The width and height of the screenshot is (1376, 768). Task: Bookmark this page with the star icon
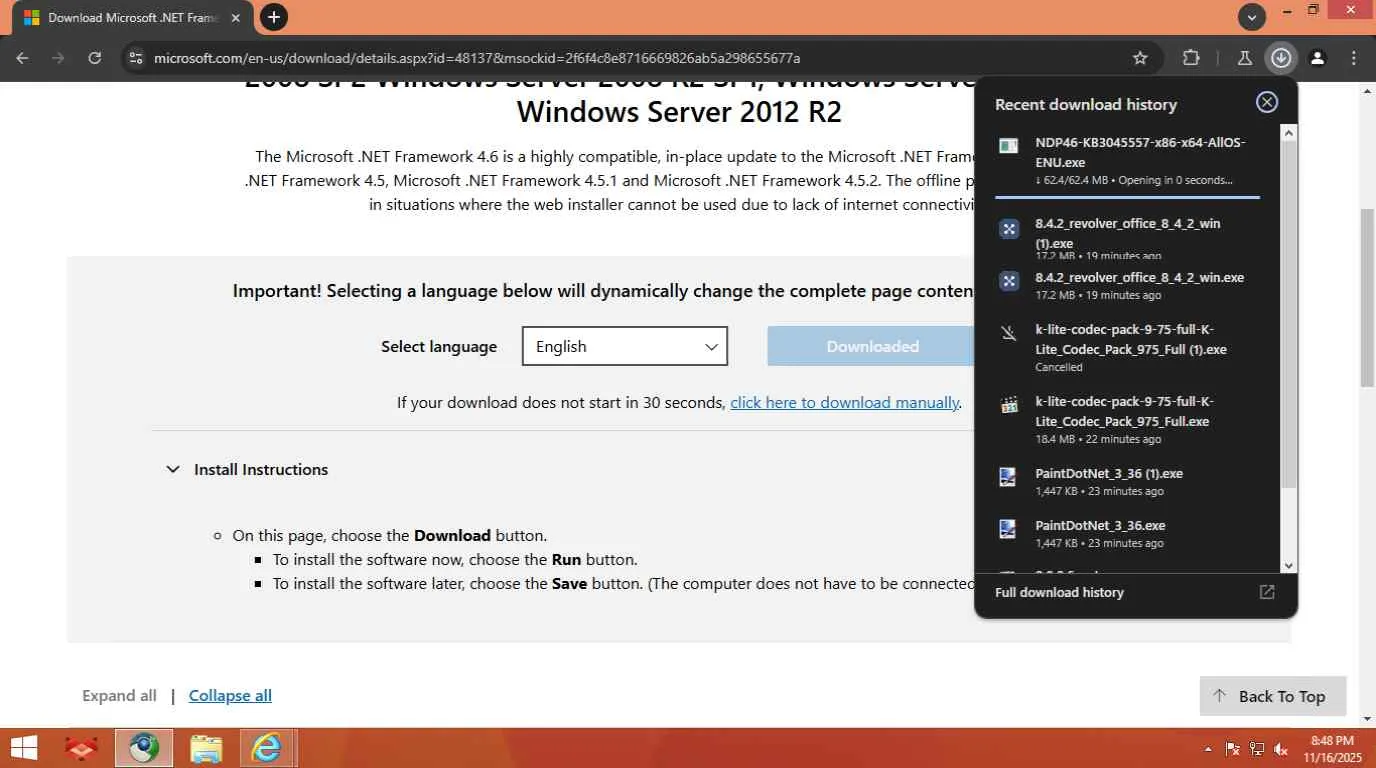coord(1140,58)
